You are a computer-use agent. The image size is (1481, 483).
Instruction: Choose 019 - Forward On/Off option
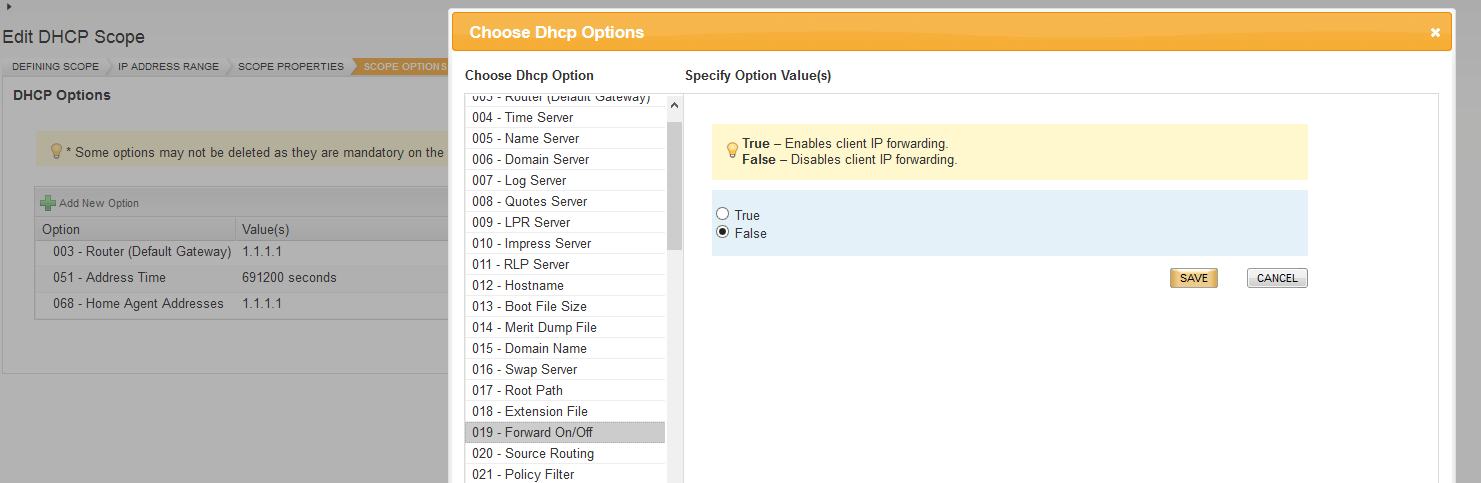click(x=565, y=432)
